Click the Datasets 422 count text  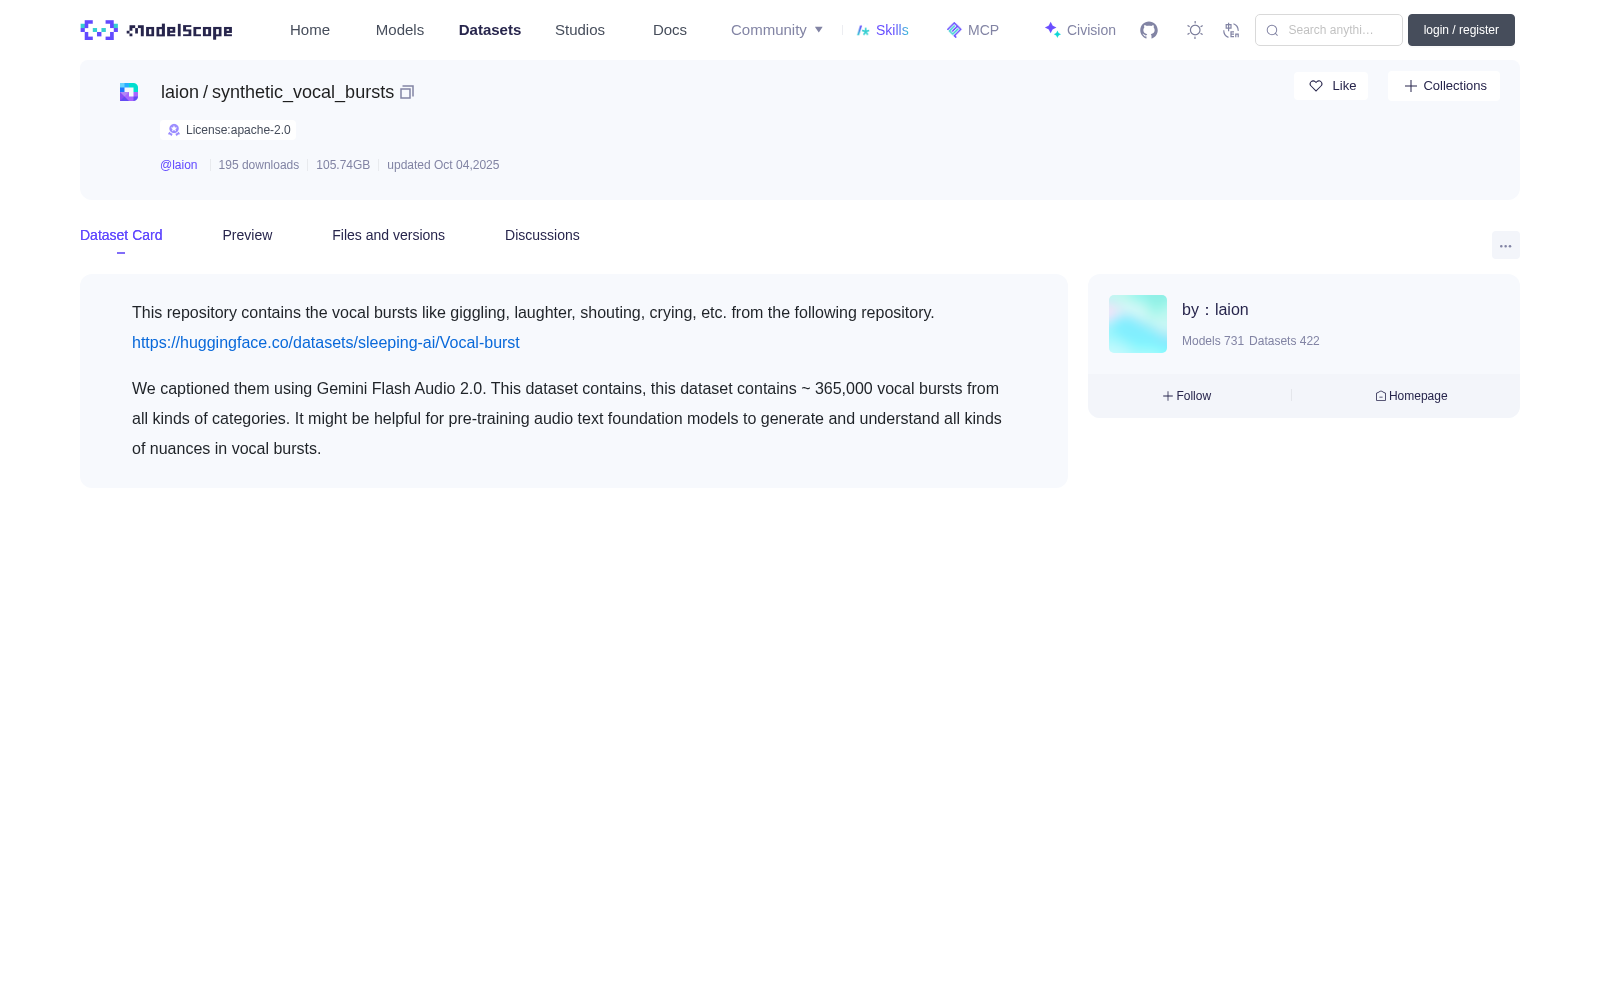point(1284,341)
